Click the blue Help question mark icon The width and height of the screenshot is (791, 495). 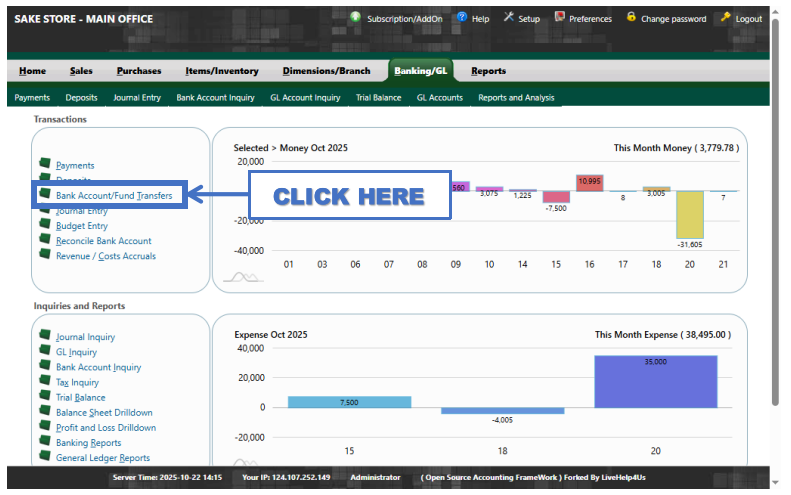point(461,18)
